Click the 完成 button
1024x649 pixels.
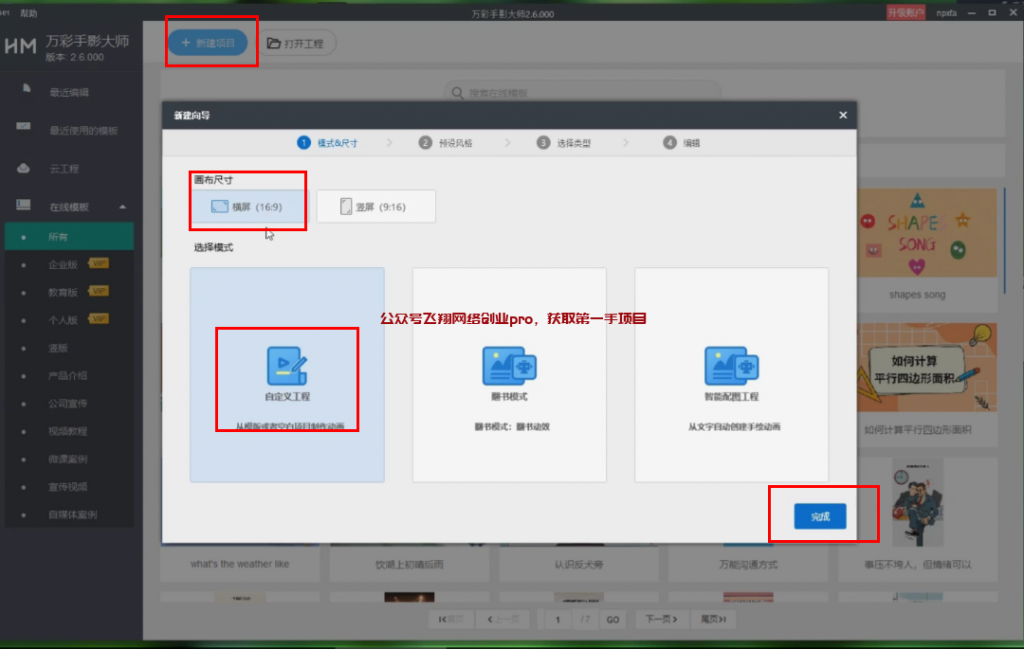pos(820,516)
